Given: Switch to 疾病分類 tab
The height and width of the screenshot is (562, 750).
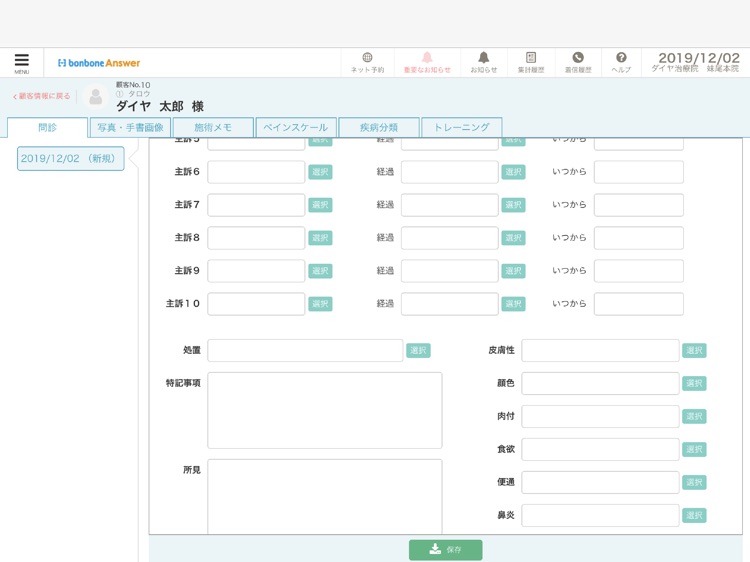Looking at the screenshot, I should (x=379, y=128).
